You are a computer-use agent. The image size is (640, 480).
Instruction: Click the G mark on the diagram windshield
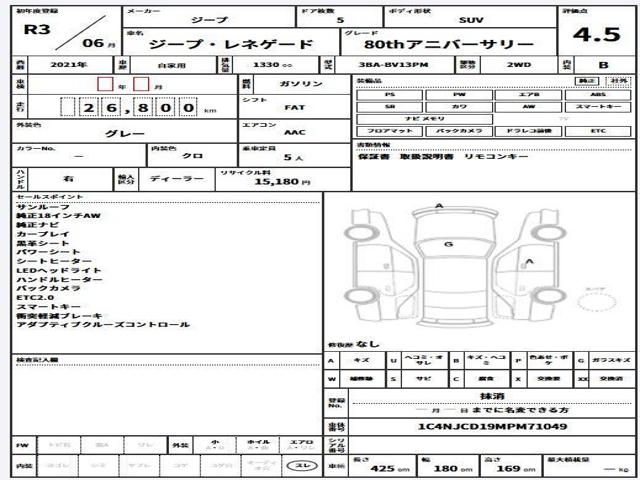[449, 244]
